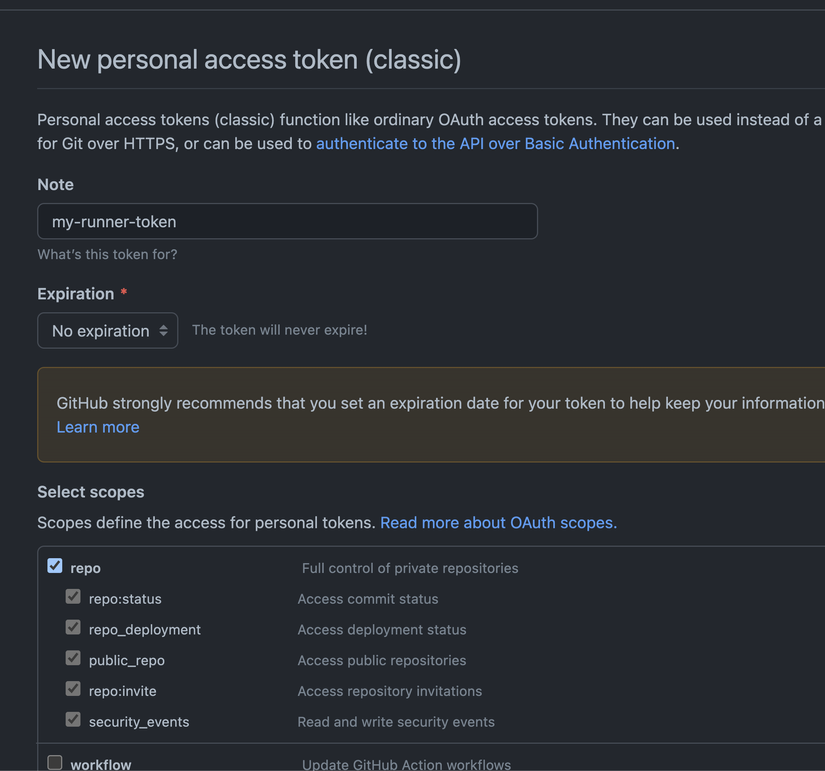Open the Expiration dropdown

(x=108, y=331)
